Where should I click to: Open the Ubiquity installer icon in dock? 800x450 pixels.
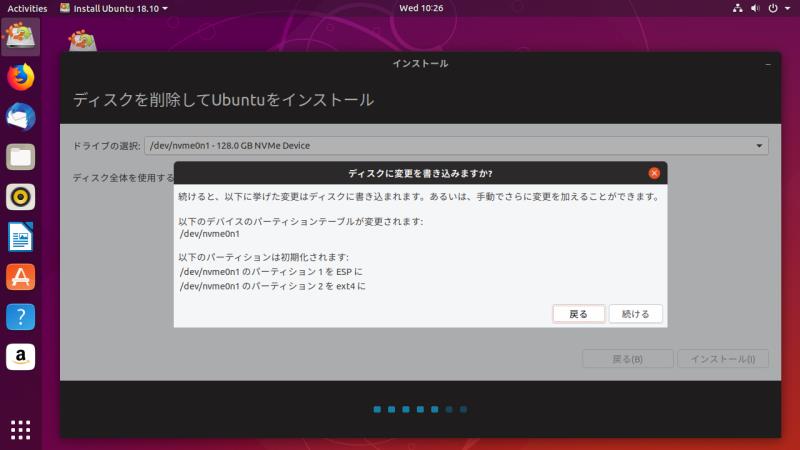[20, 37]
